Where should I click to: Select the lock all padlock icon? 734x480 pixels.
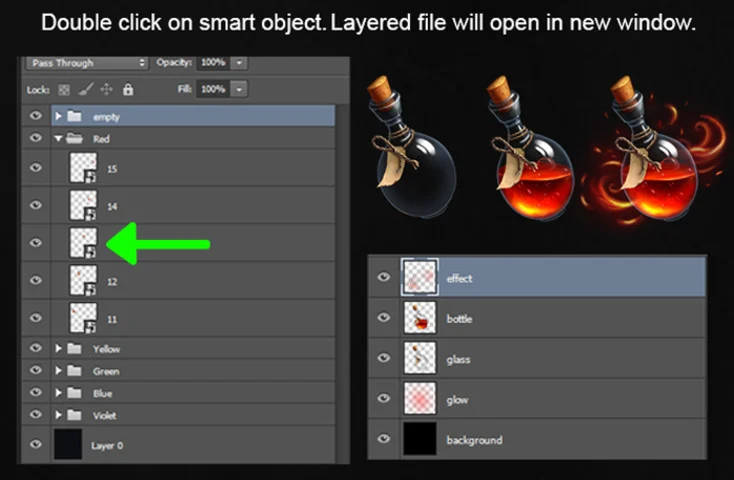128,89
